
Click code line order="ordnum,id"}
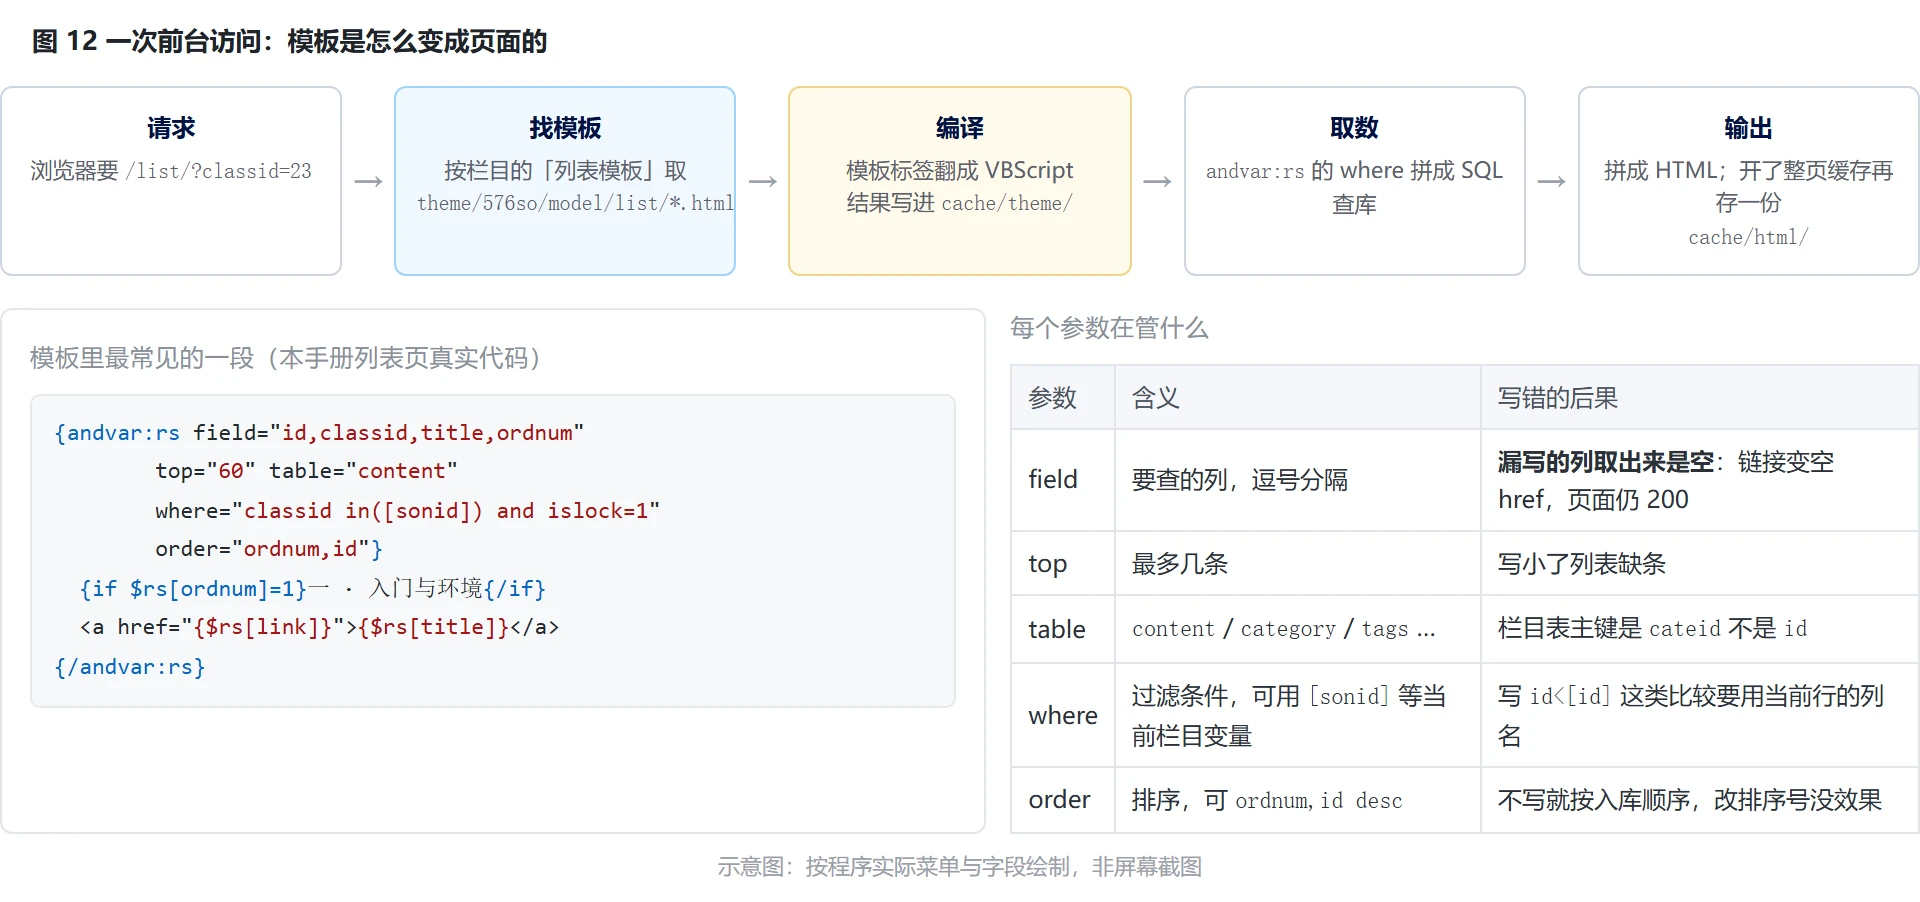pyautogui.click(x=268, y=549)
